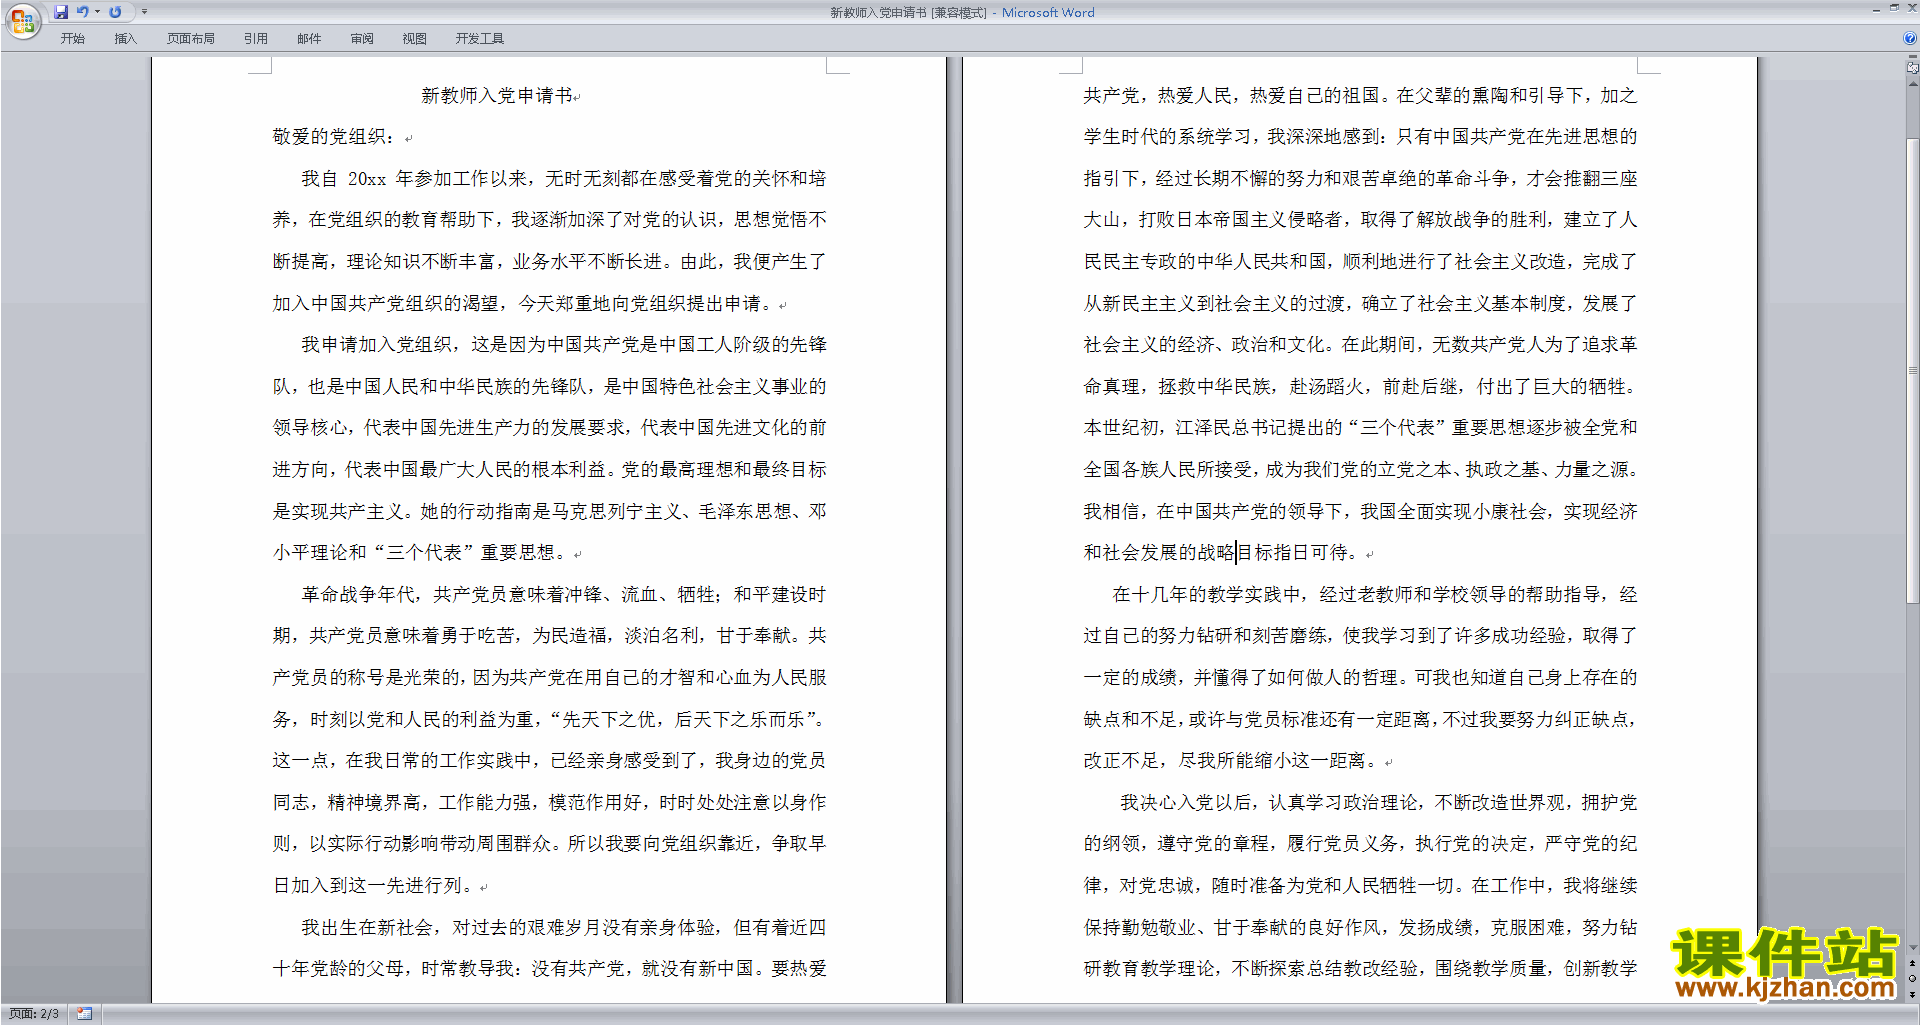The height and width of the screenshot is (1025, 1920).
Task: Open the 开始 ribbon tab
Action: coord(73,39)
